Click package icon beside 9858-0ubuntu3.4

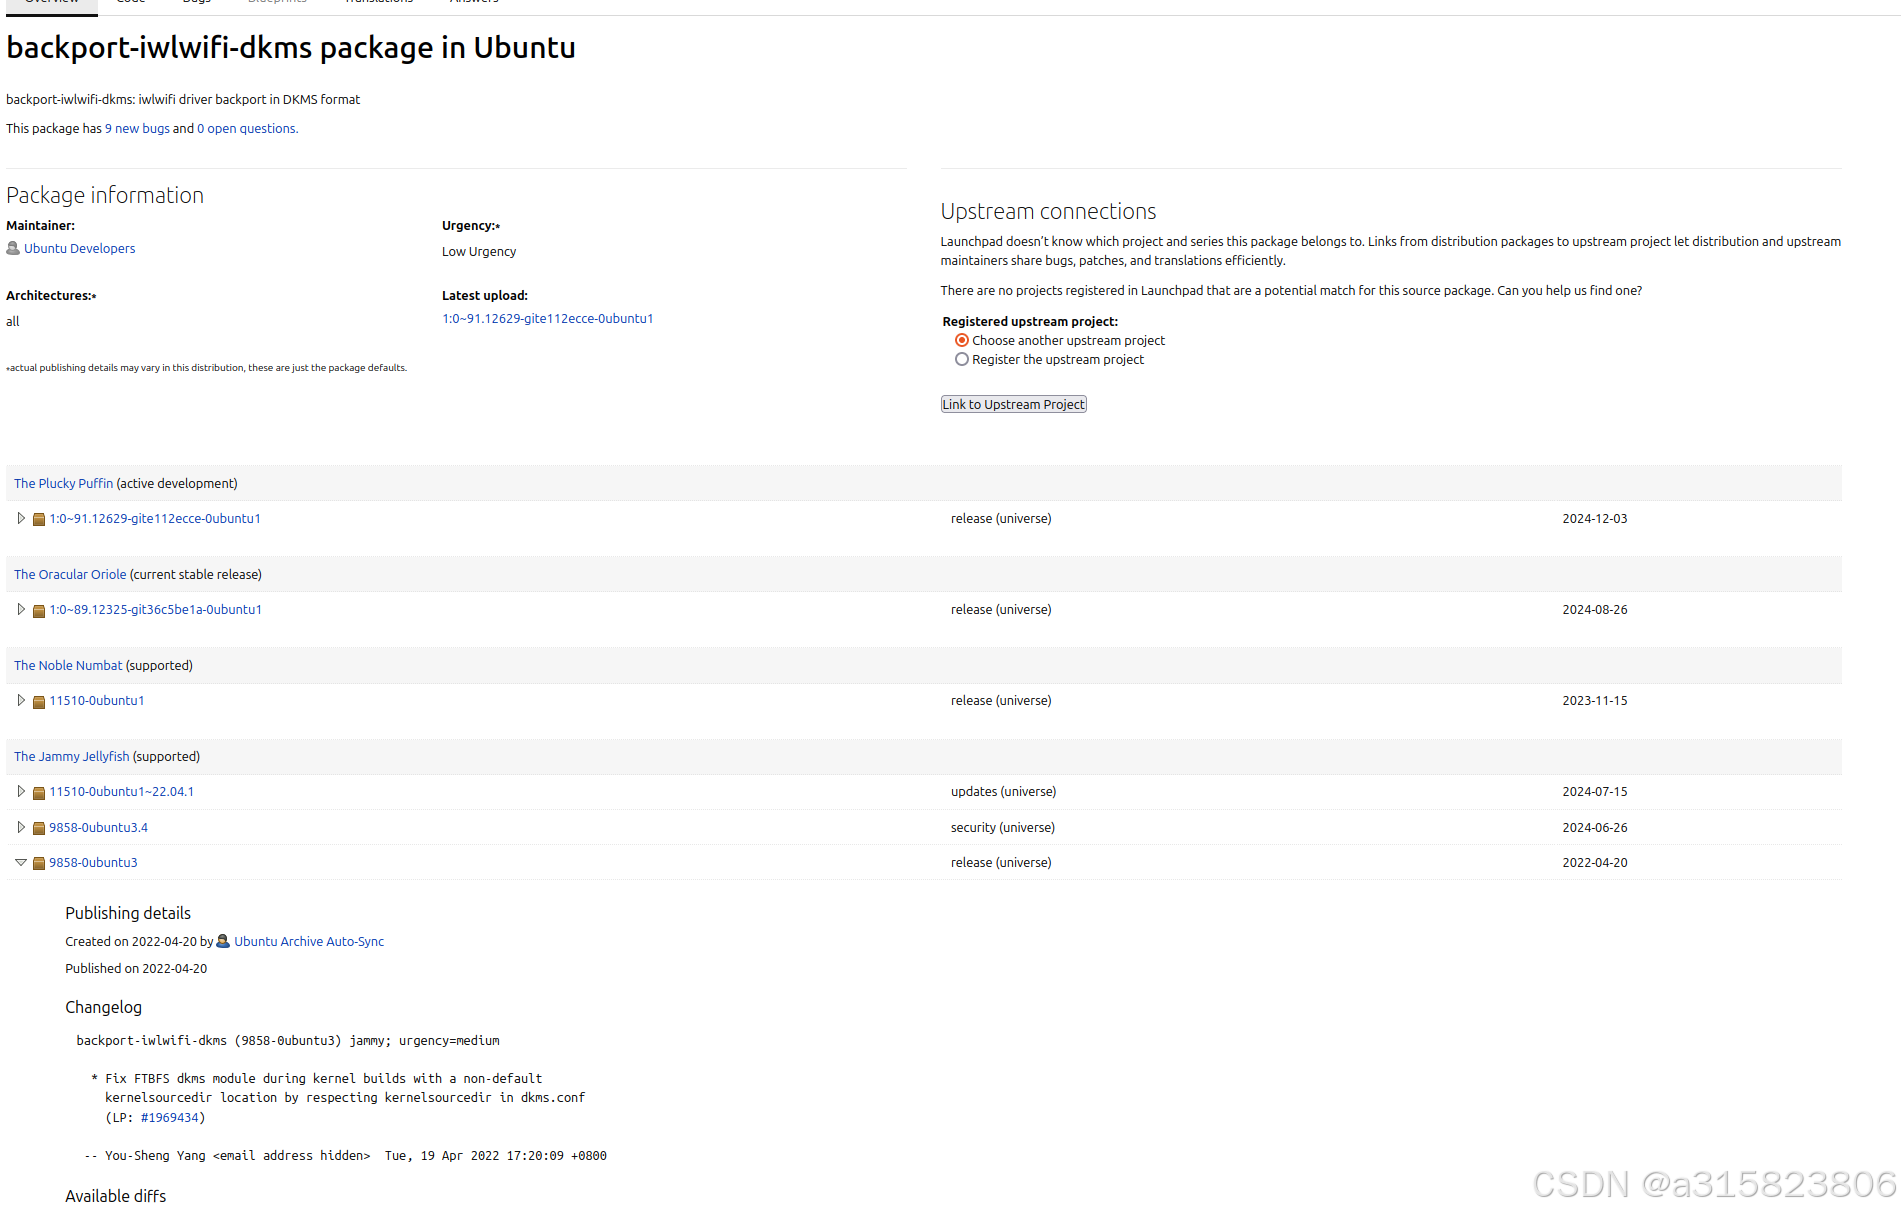[39, 828]
